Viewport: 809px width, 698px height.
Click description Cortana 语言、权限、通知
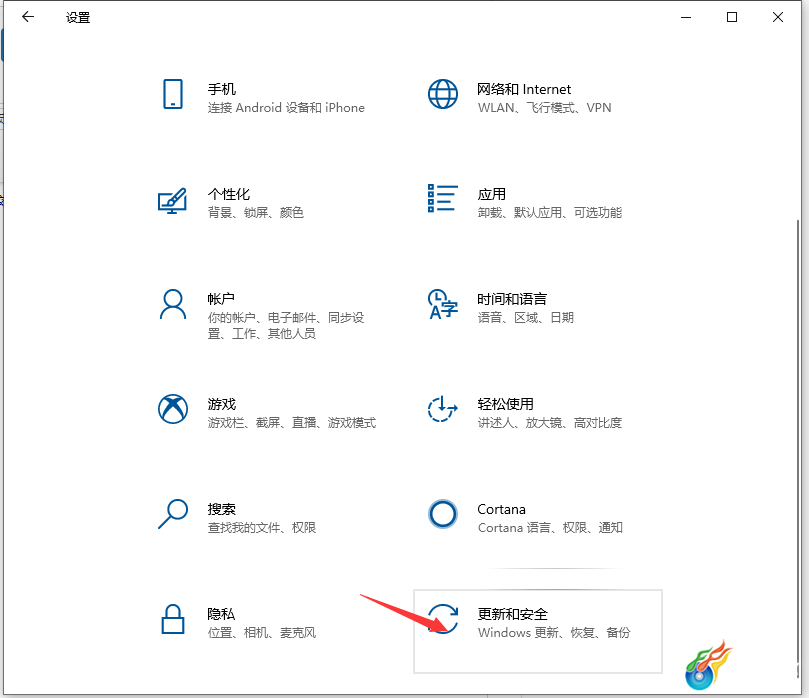(x=550, y=528)
